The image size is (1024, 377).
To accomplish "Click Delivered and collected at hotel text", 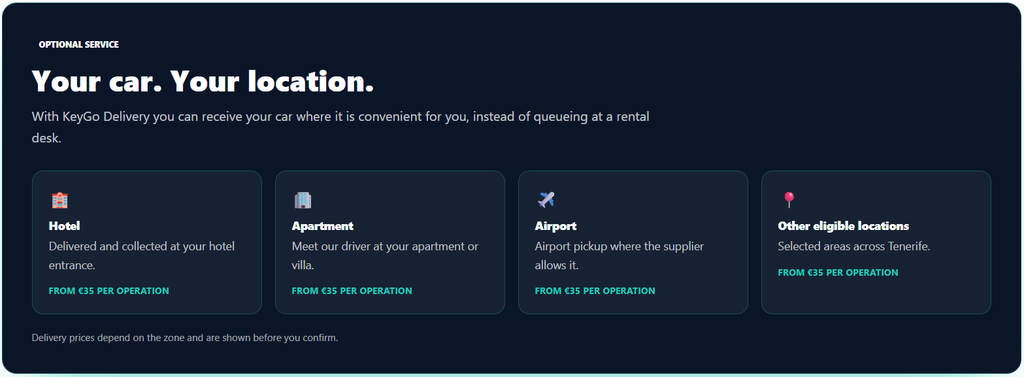I will tap(142, 256).
